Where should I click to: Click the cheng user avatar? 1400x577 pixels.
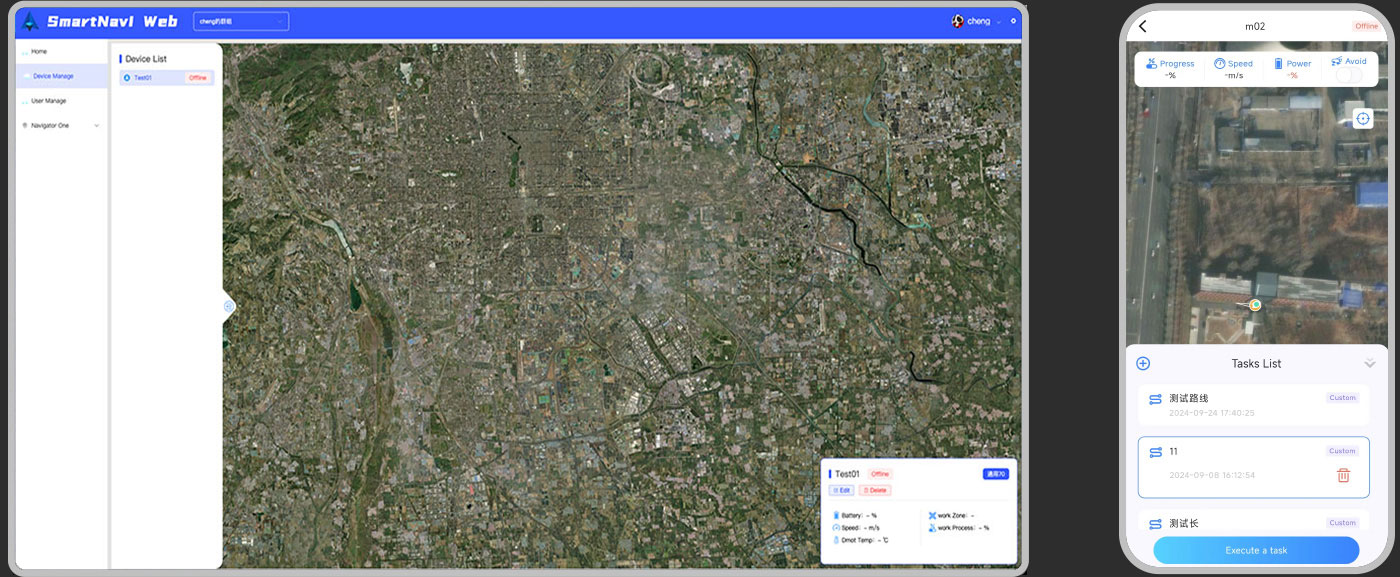(958, 21)
